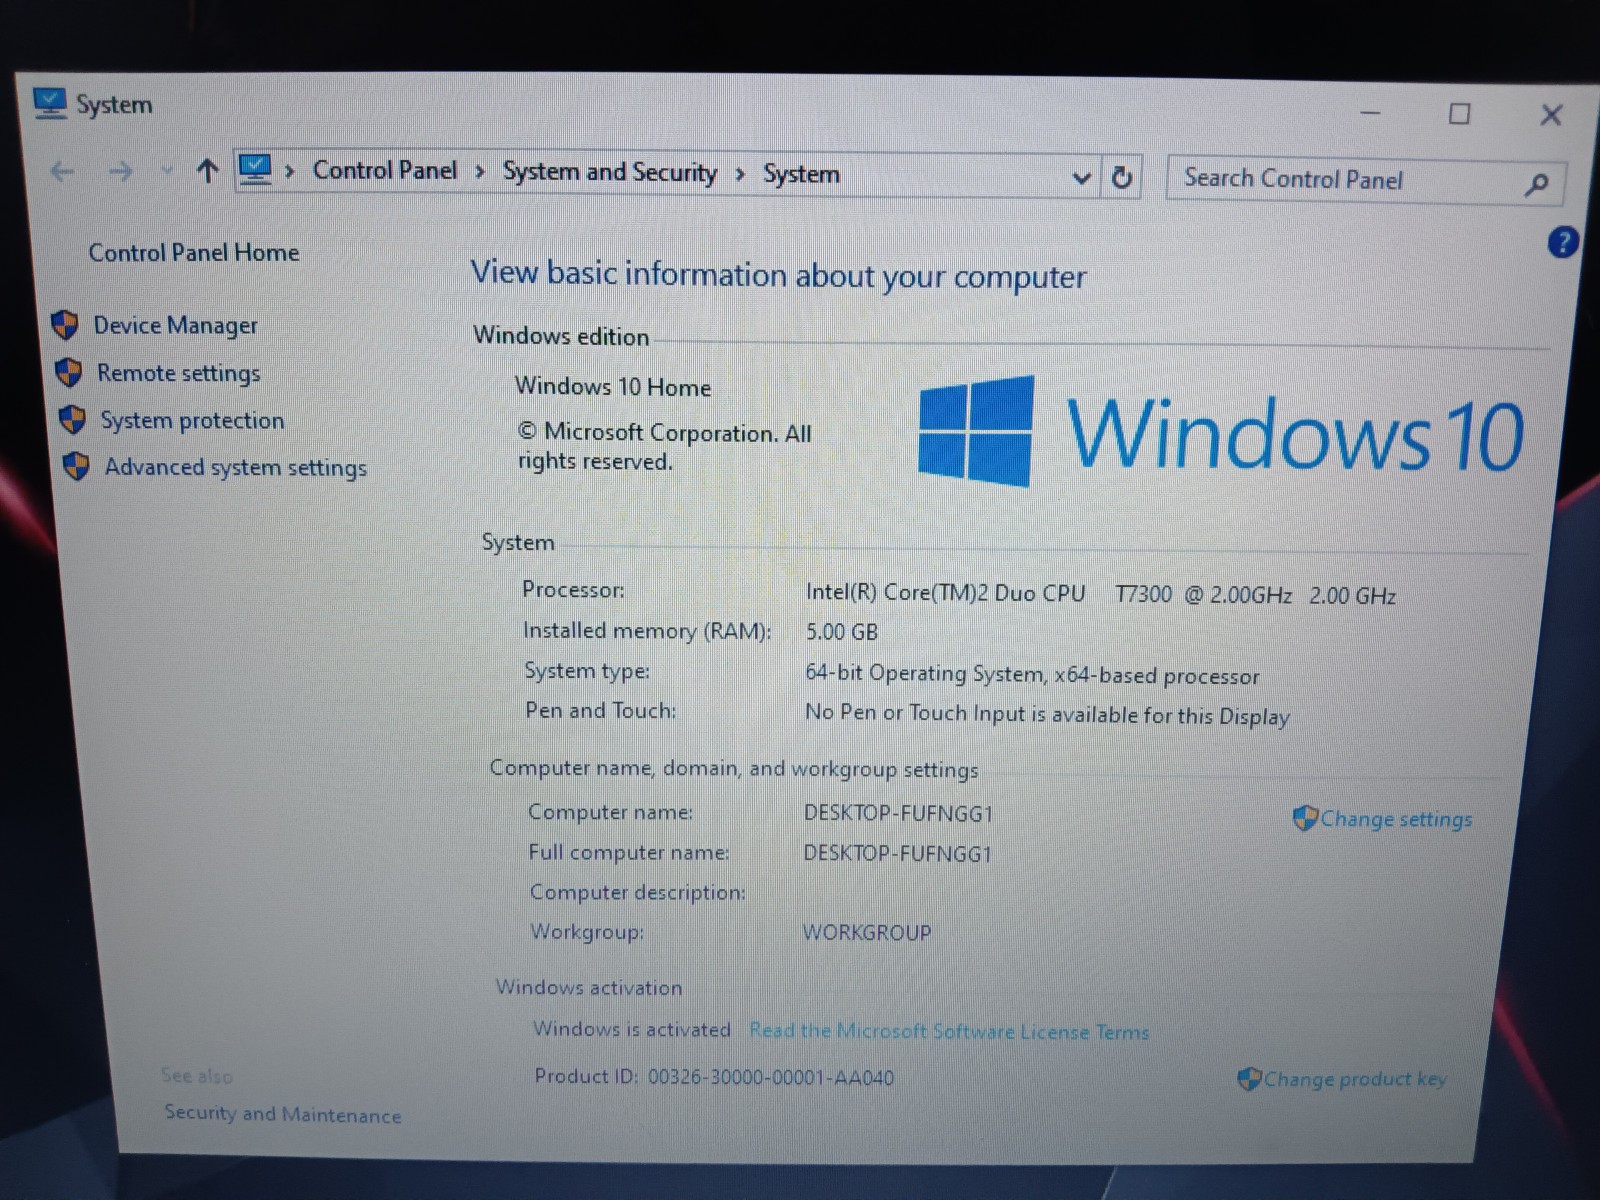
Task: Click the System window title icon
Action: coord(49,103)
